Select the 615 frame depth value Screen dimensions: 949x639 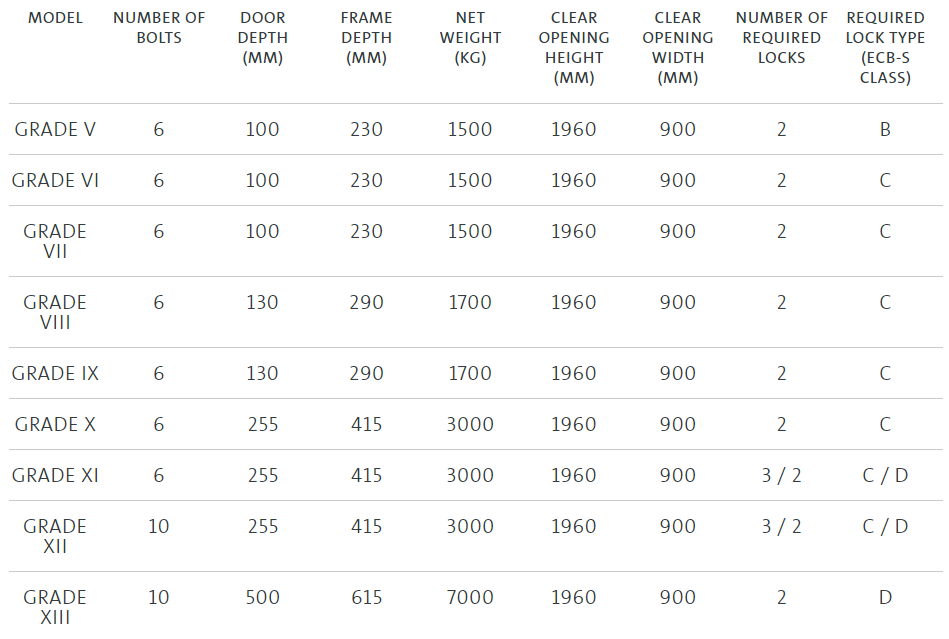click(366, 597)
